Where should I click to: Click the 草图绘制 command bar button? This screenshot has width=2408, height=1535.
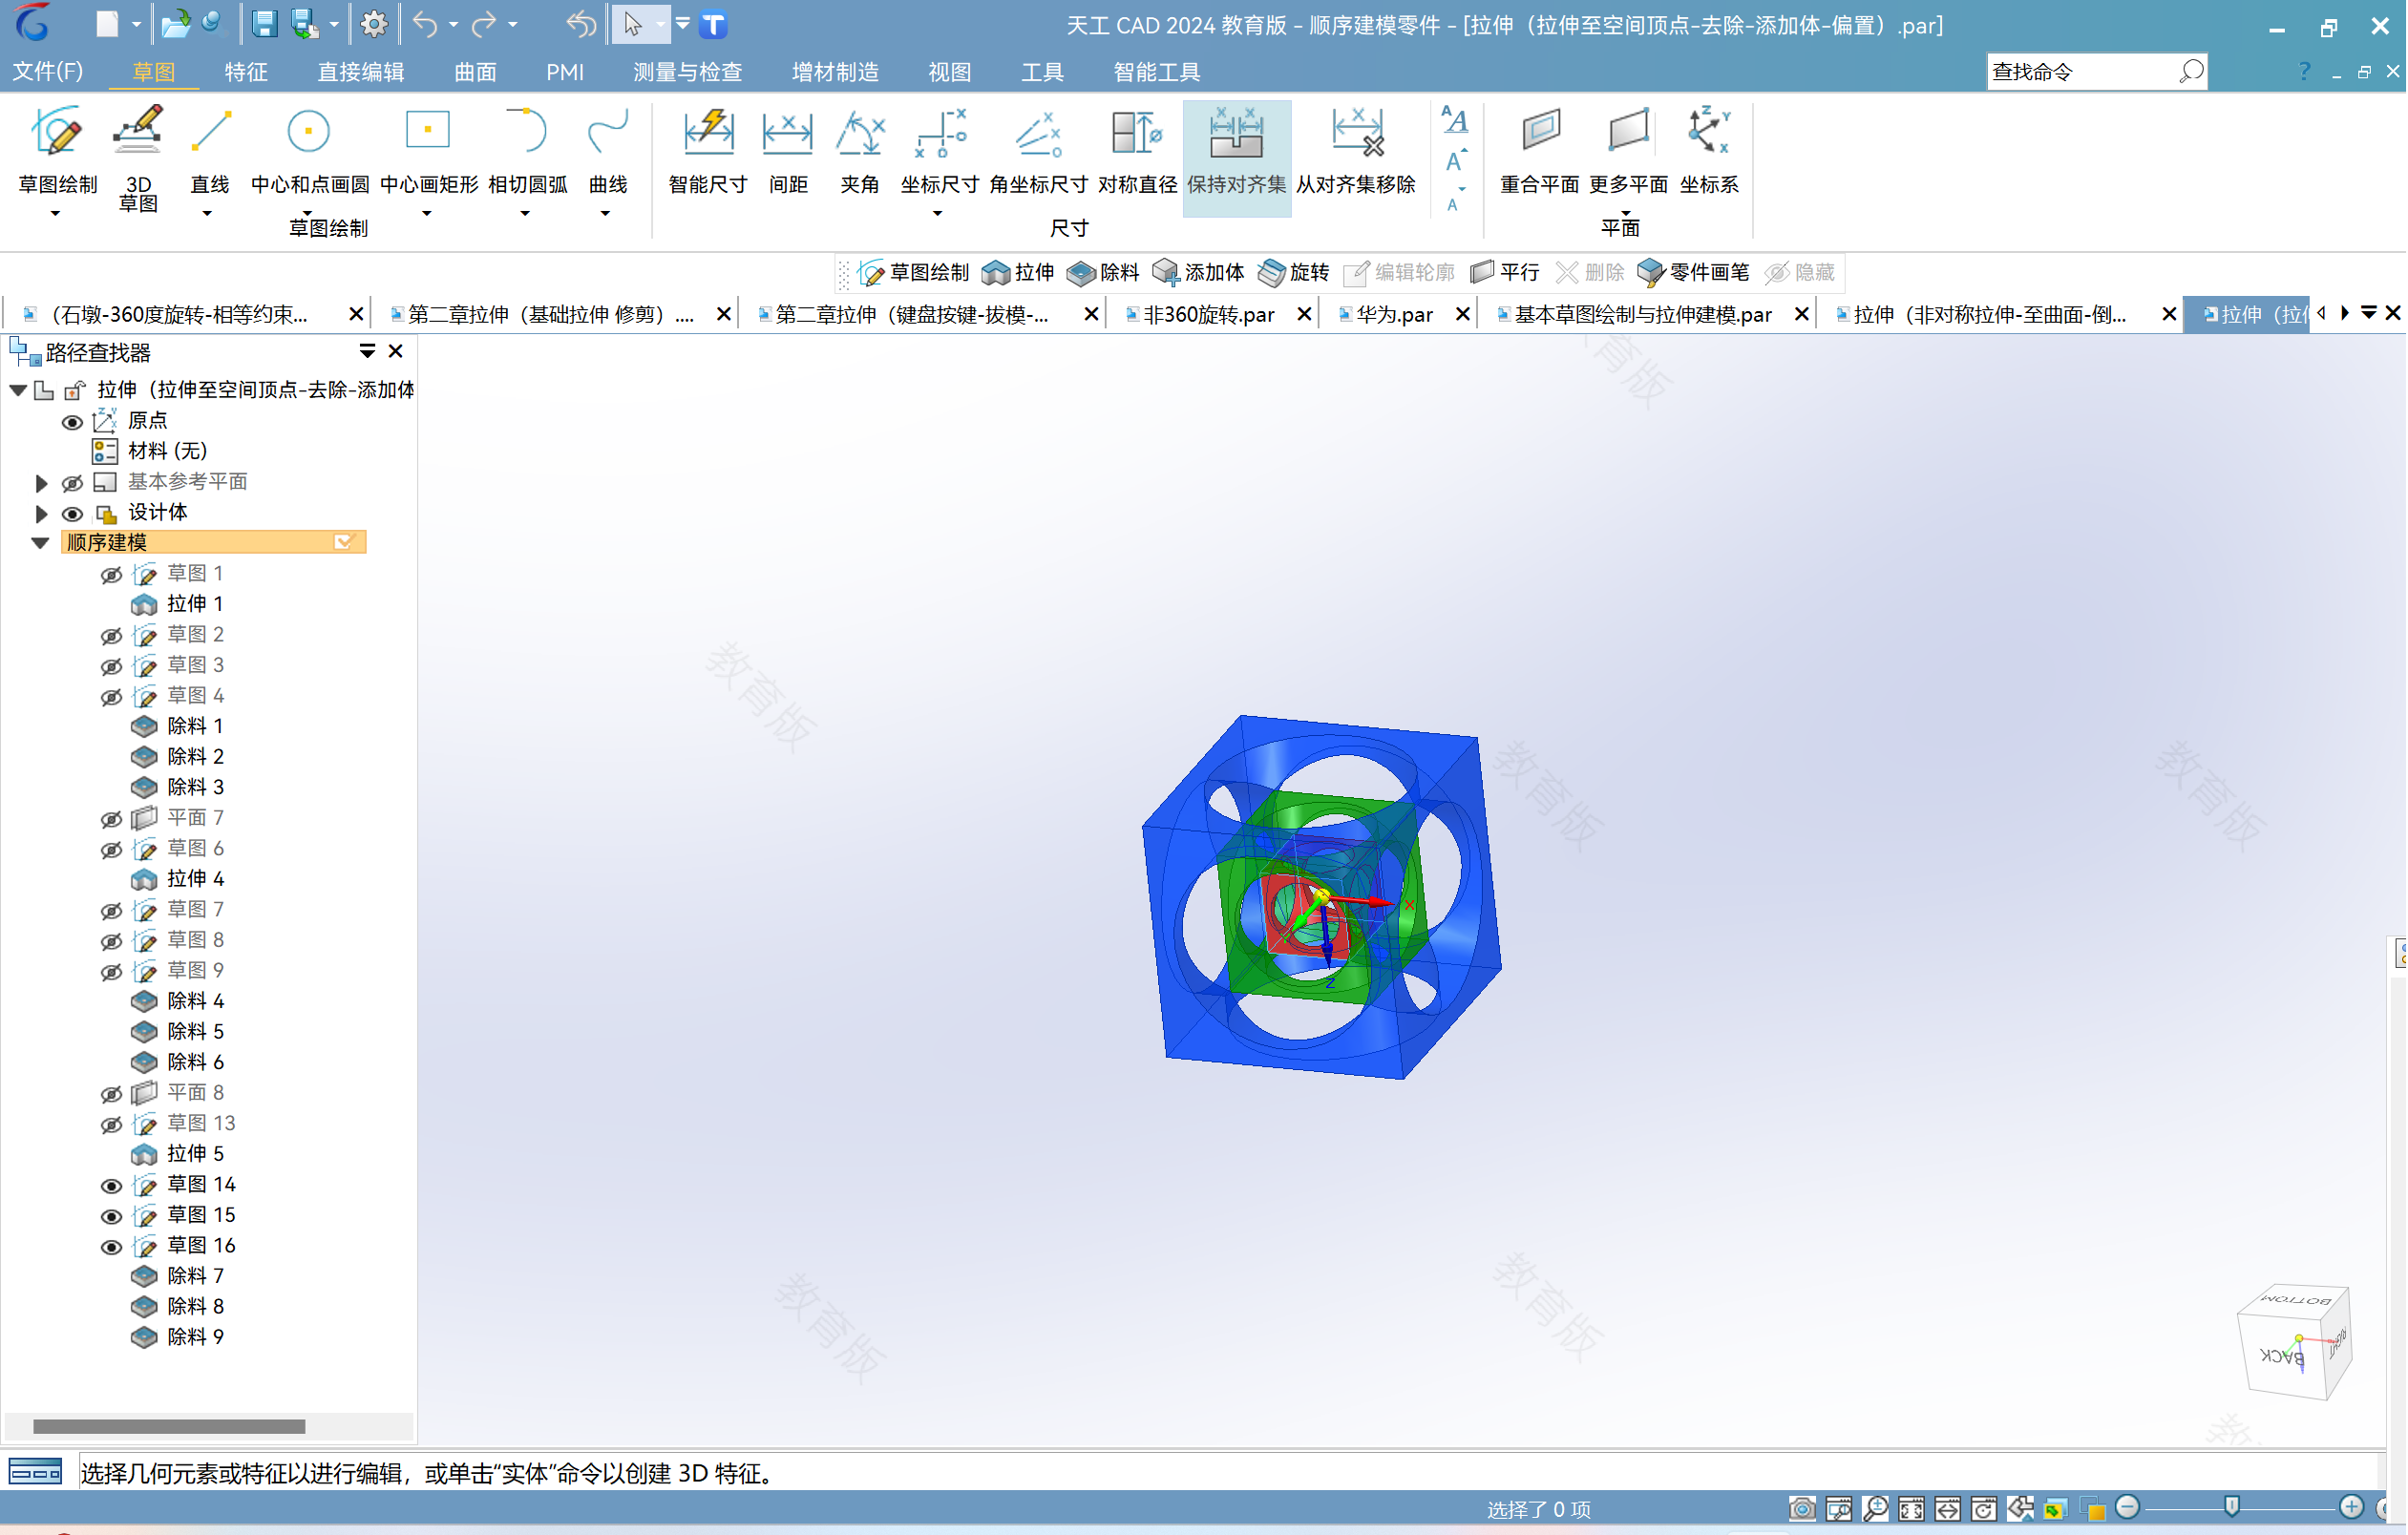[914, 272]
